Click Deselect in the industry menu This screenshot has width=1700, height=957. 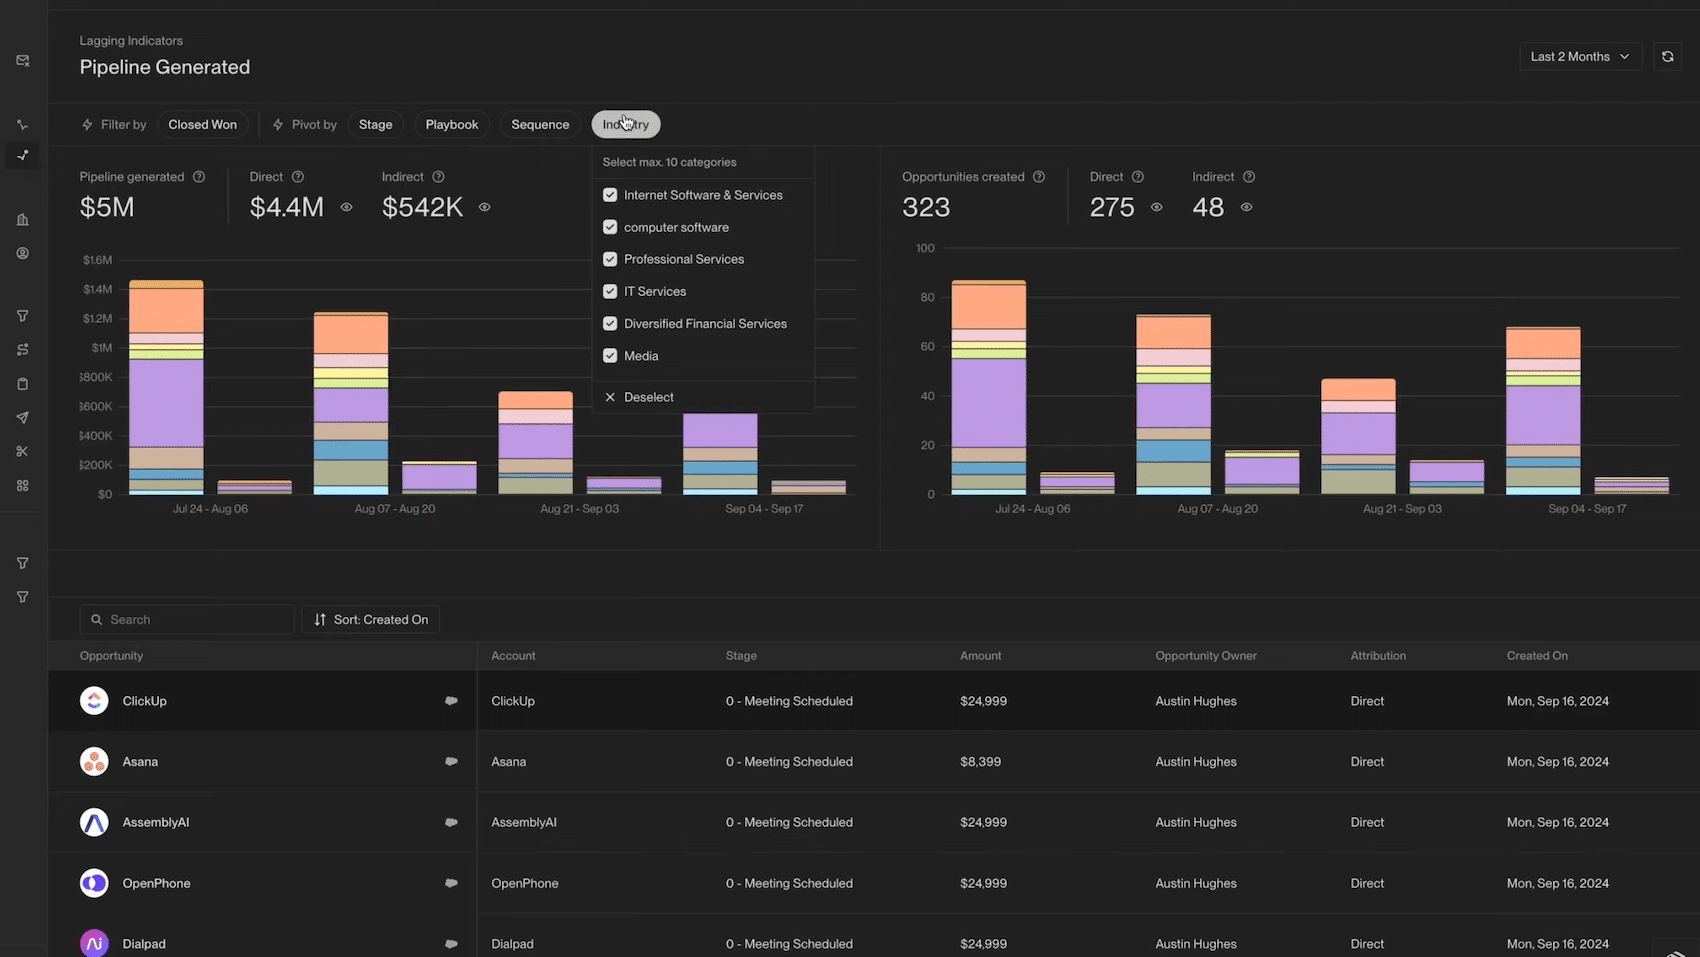(x=639, y=397)
